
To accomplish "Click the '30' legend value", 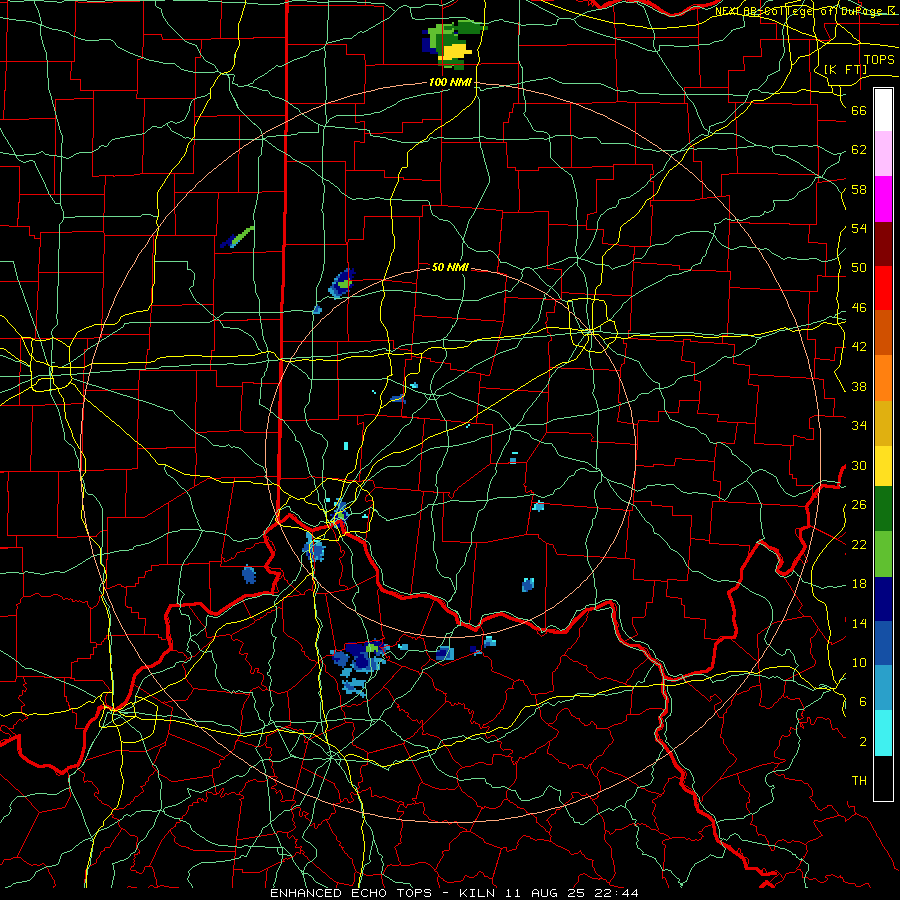I will pyautogui.click(x=859, y=465).
